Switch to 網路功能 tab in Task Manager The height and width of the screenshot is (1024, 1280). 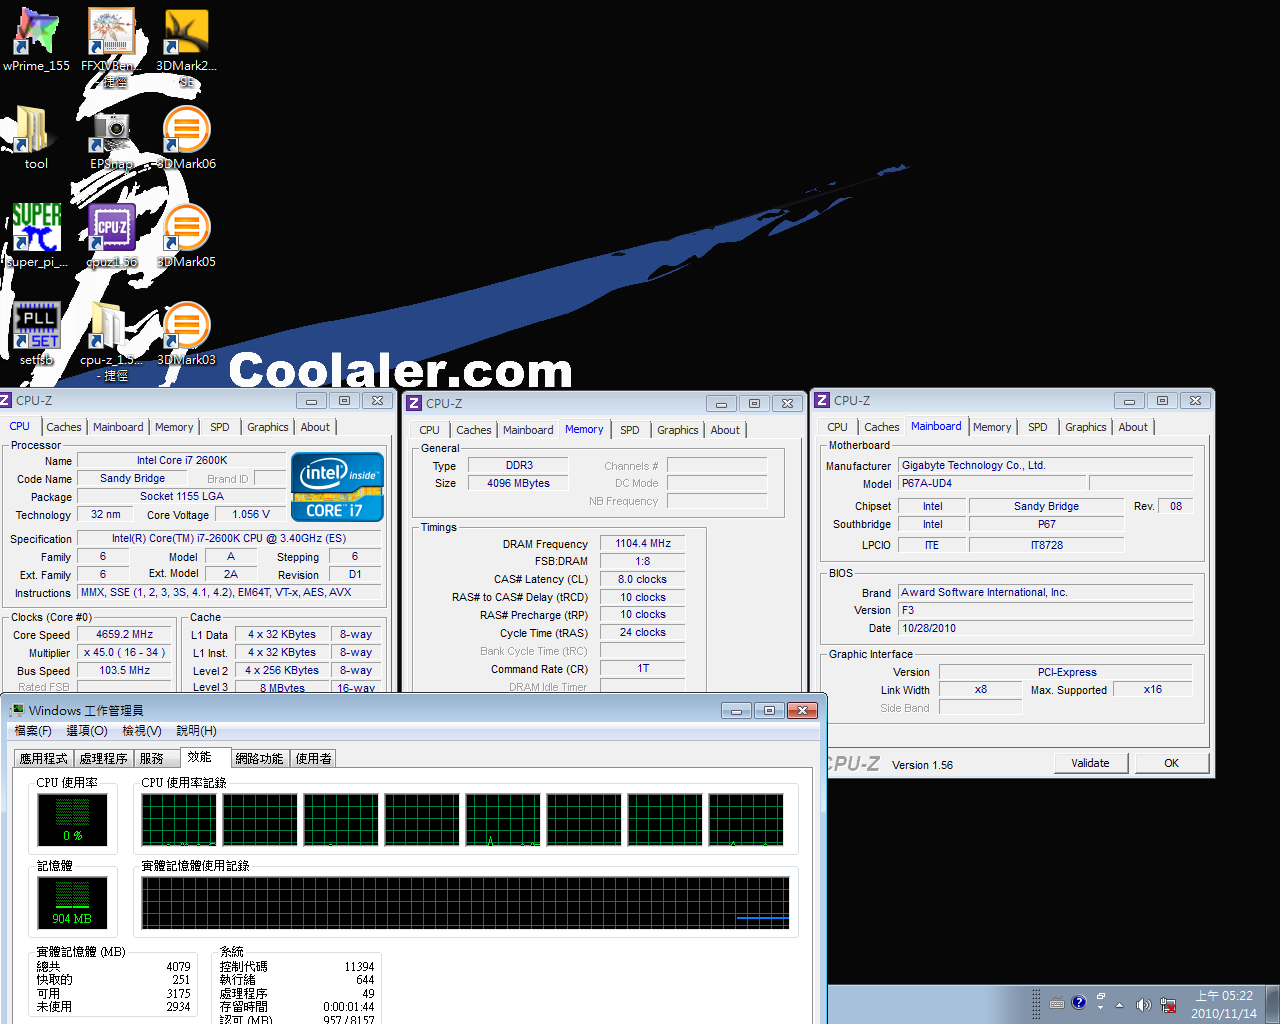click(x=260, y=759)
